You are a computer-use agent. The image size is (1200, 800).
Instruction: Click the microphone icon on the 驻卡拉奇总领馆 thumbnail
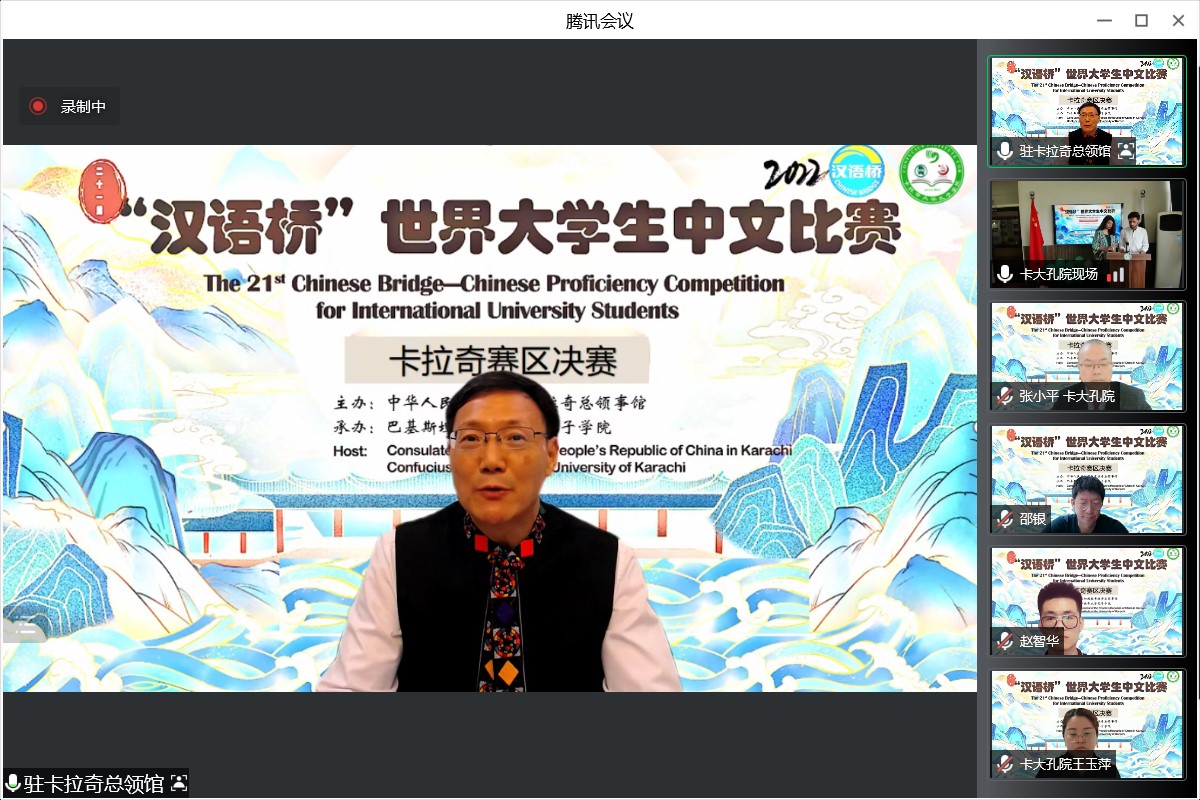1005,151
